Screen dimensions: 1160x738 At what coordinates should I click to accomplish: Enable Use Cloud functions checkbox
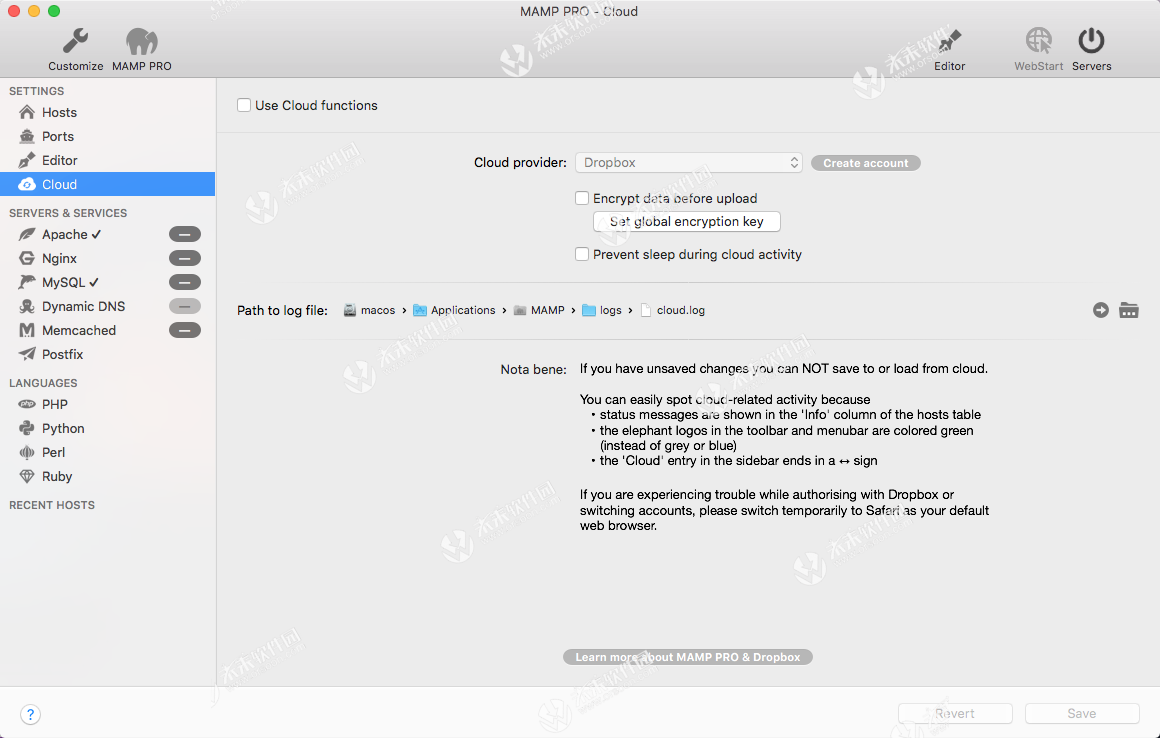tap(244, 105)
